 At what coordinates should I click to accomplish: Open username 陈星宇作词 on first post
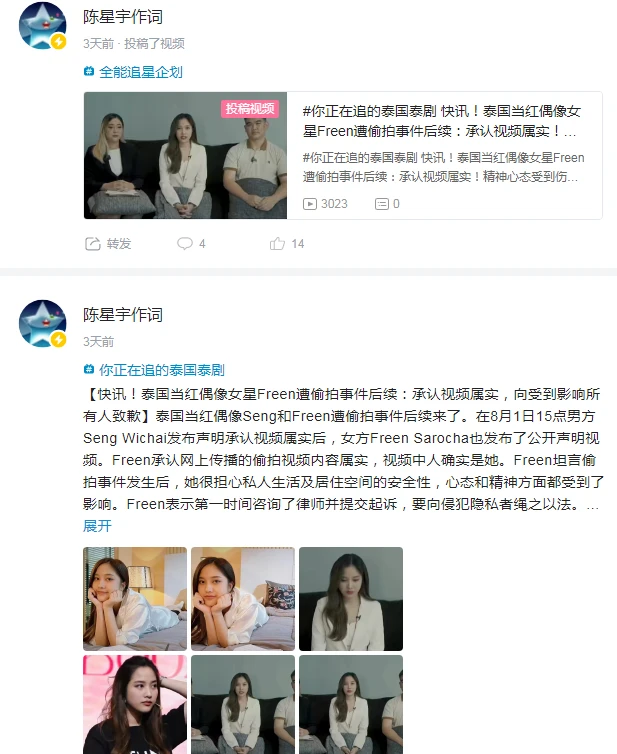tap(123, 17)
